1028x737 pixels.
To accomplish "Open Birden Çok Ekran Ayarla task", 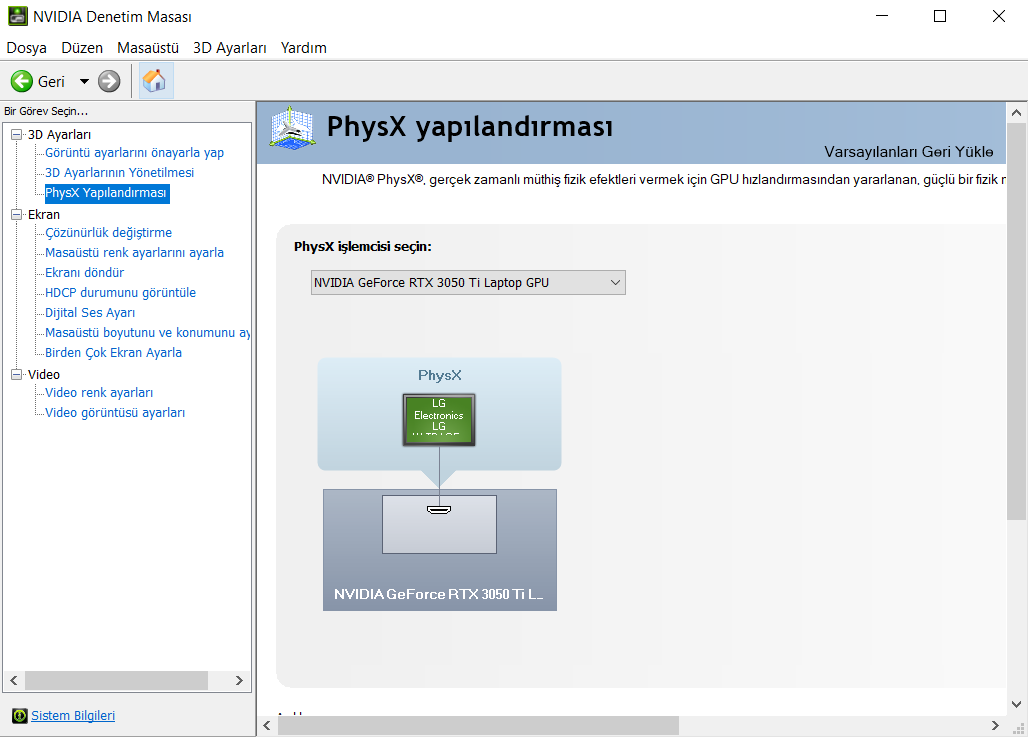I will [113, 353].
